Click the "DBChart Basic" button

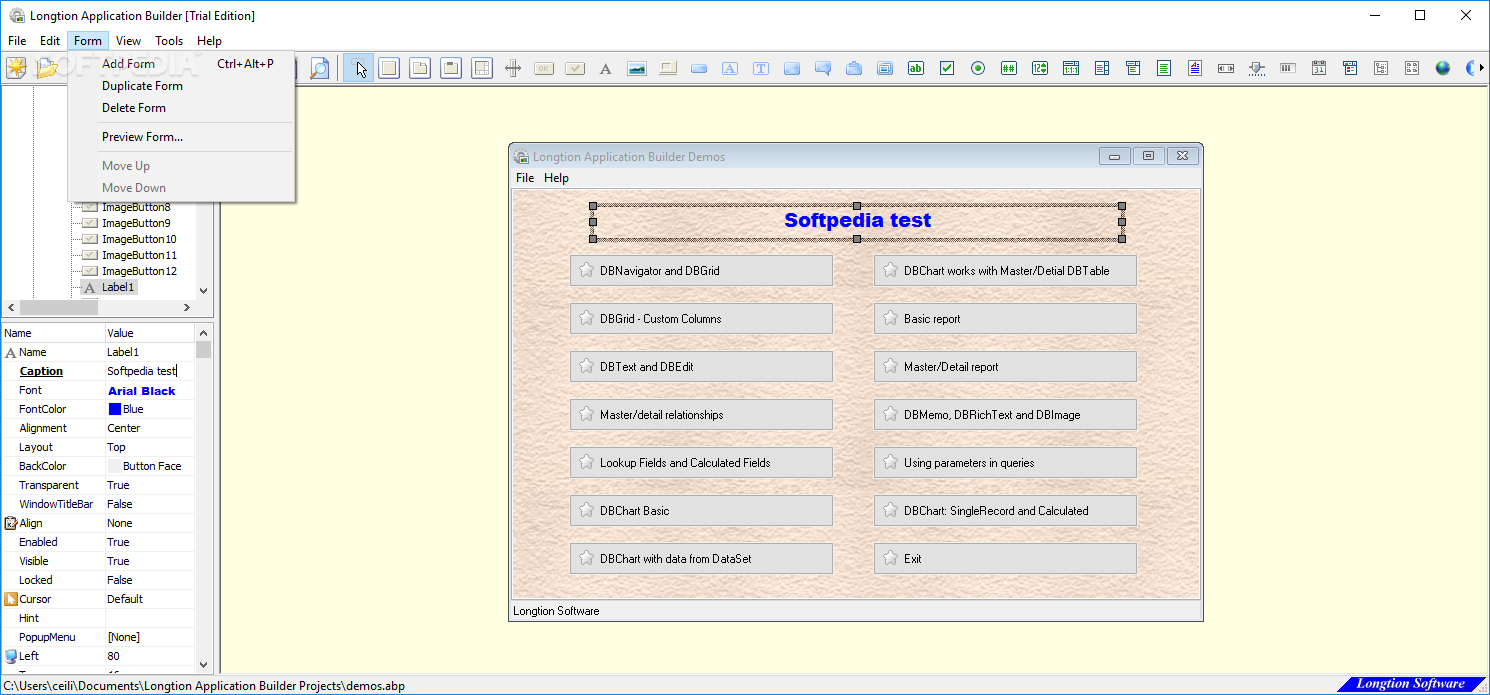click(x=701, y=510)
